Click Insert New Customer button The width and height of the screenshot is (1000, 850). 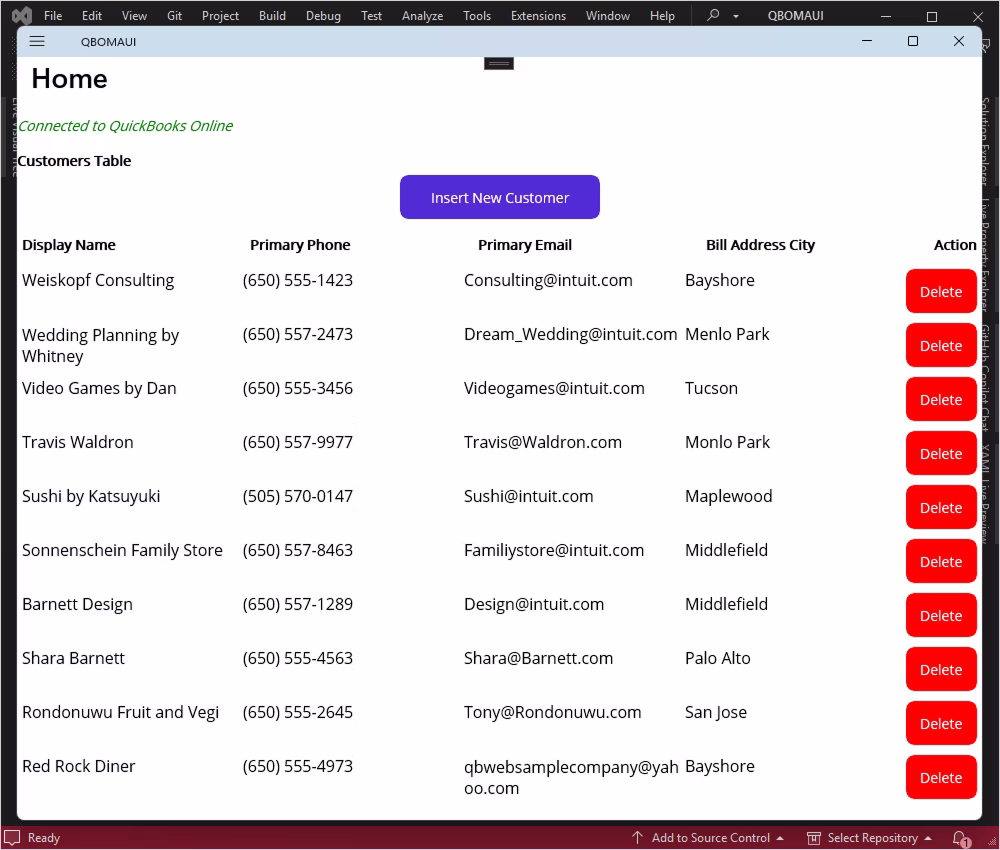point(499,197)
